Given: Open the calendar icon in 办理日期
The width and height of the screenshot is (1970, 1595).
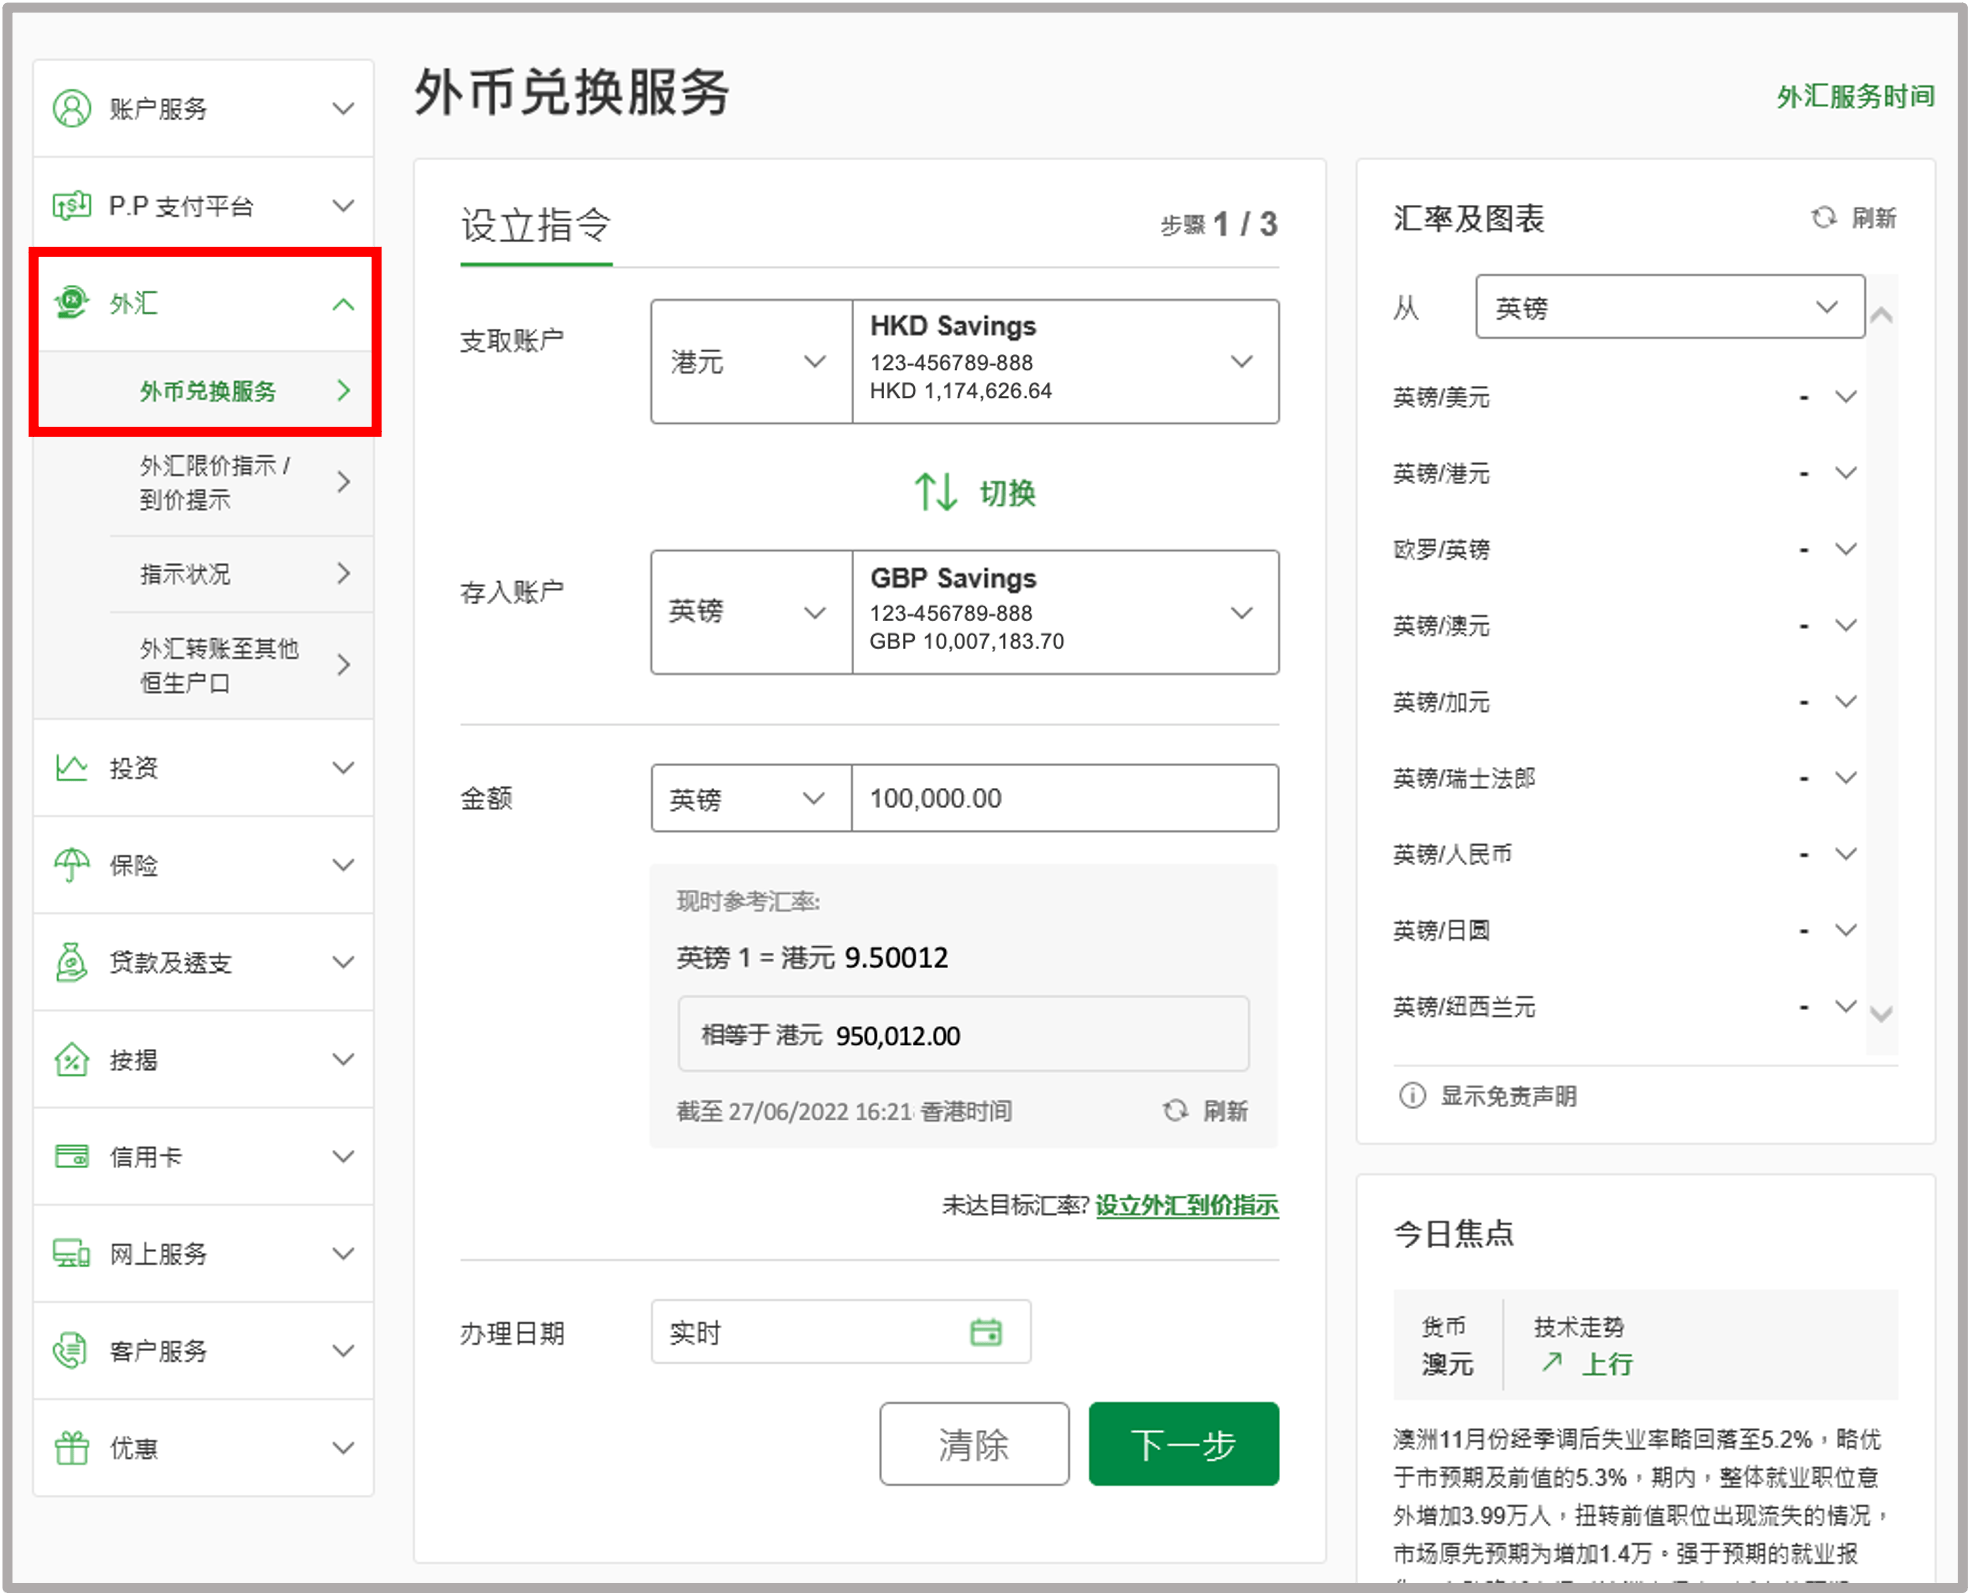Looking at the screenshot, I should [986, 1332].
